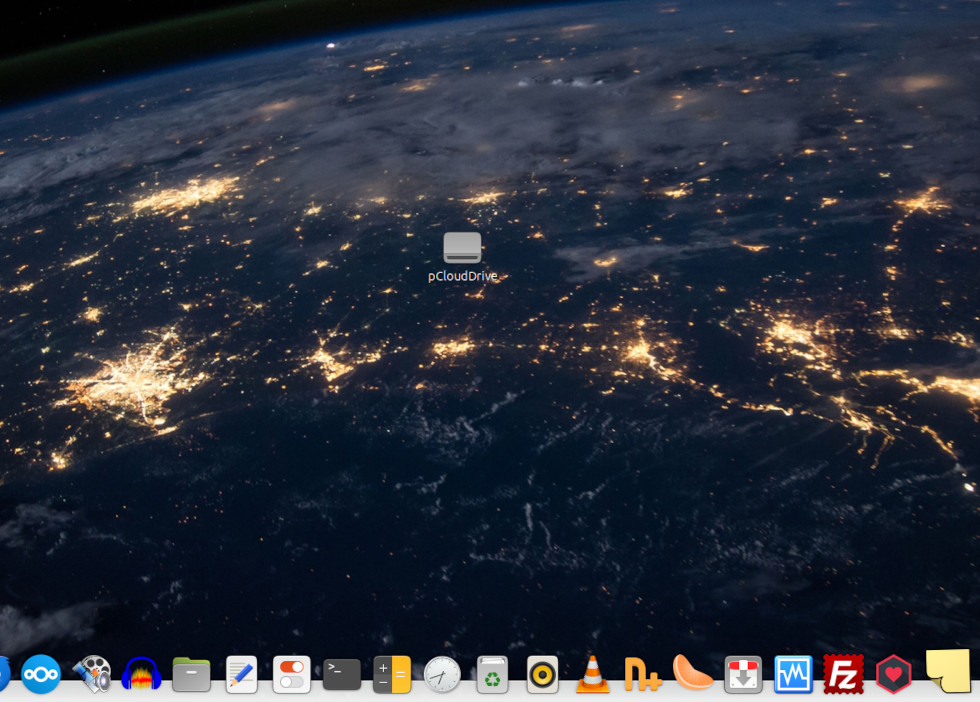
Task: Click the analog clock icon in the dock
Action: click(442, 675)
